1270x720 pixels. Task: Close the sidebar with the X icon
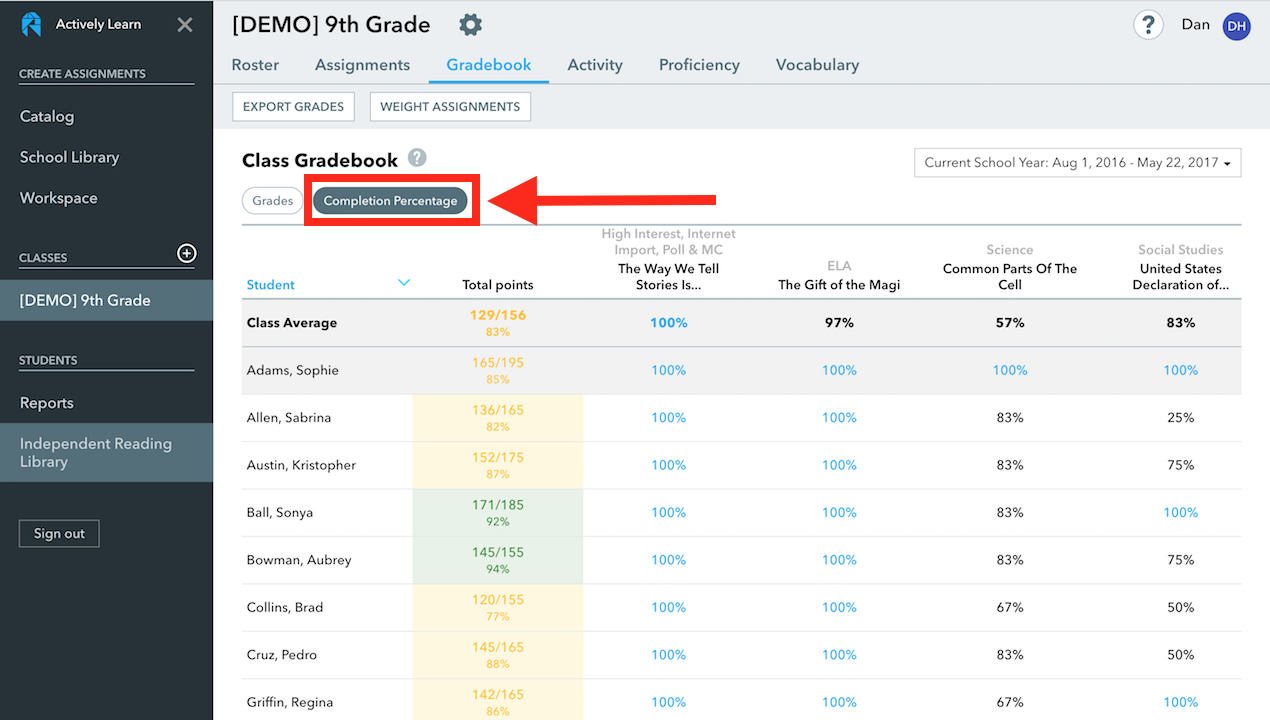click(185, 25)
